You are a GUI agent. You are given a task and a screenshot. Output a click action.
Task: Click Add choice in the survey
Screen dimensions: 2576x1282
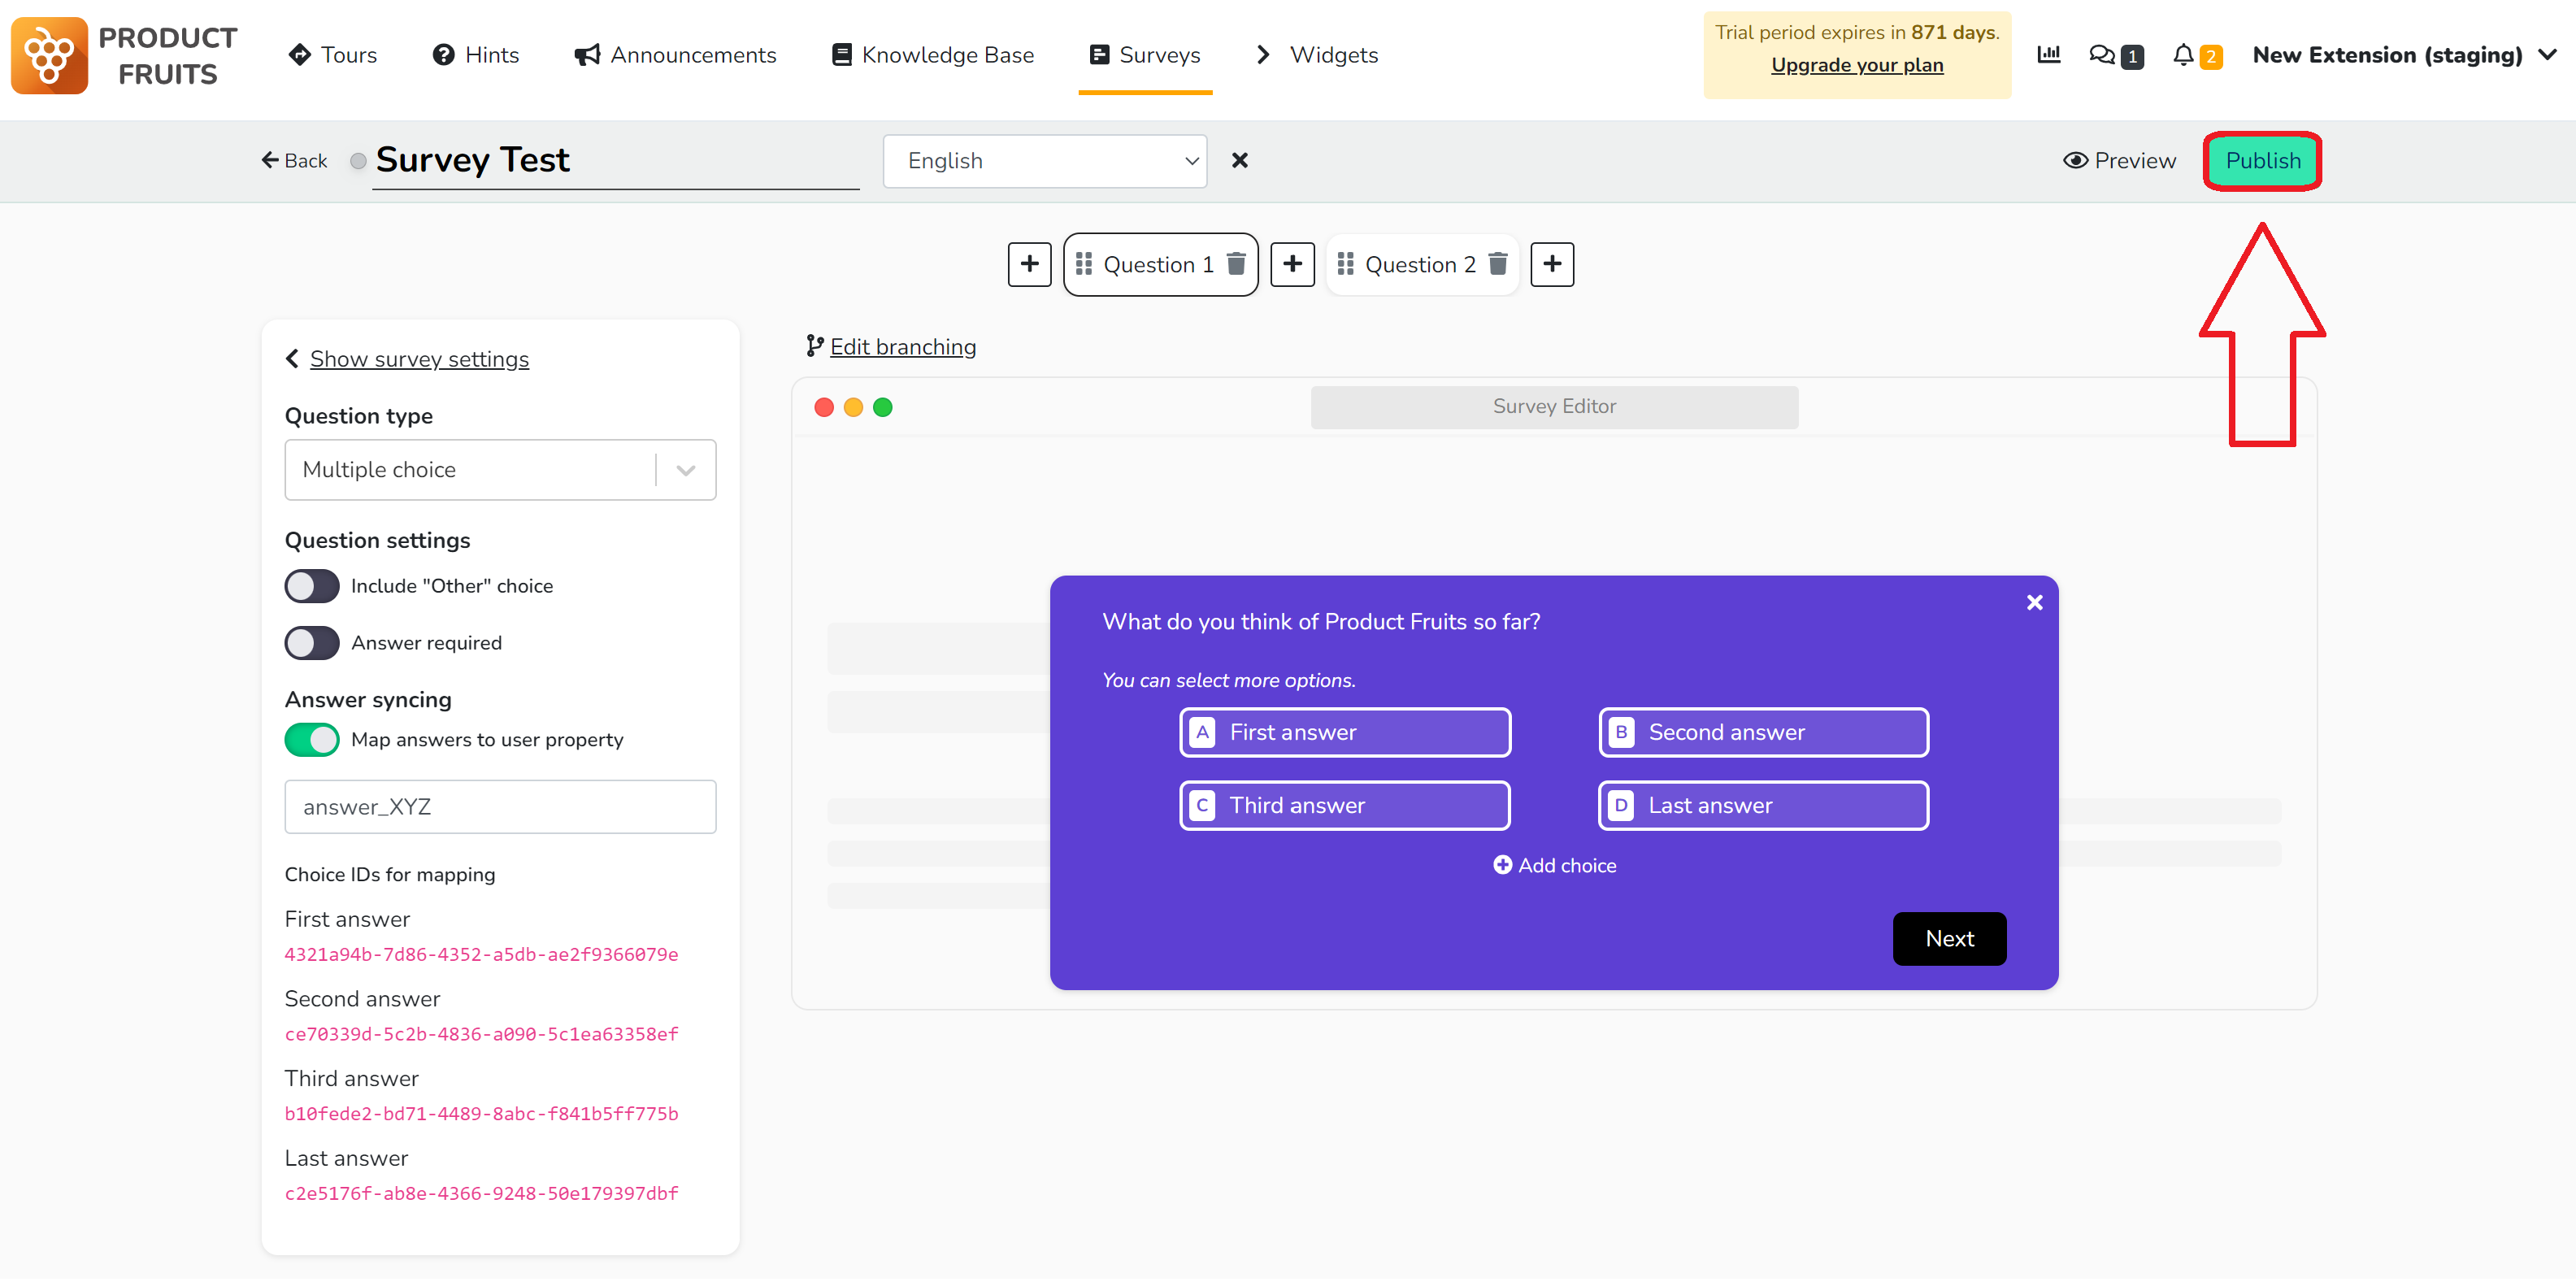click(x=1554, y=866)
